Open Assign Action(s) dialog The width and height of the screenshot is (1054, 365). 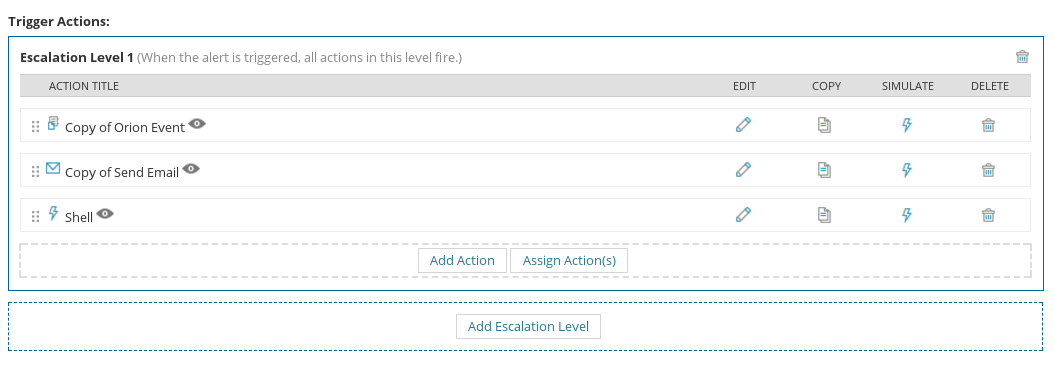pos(569,260)
